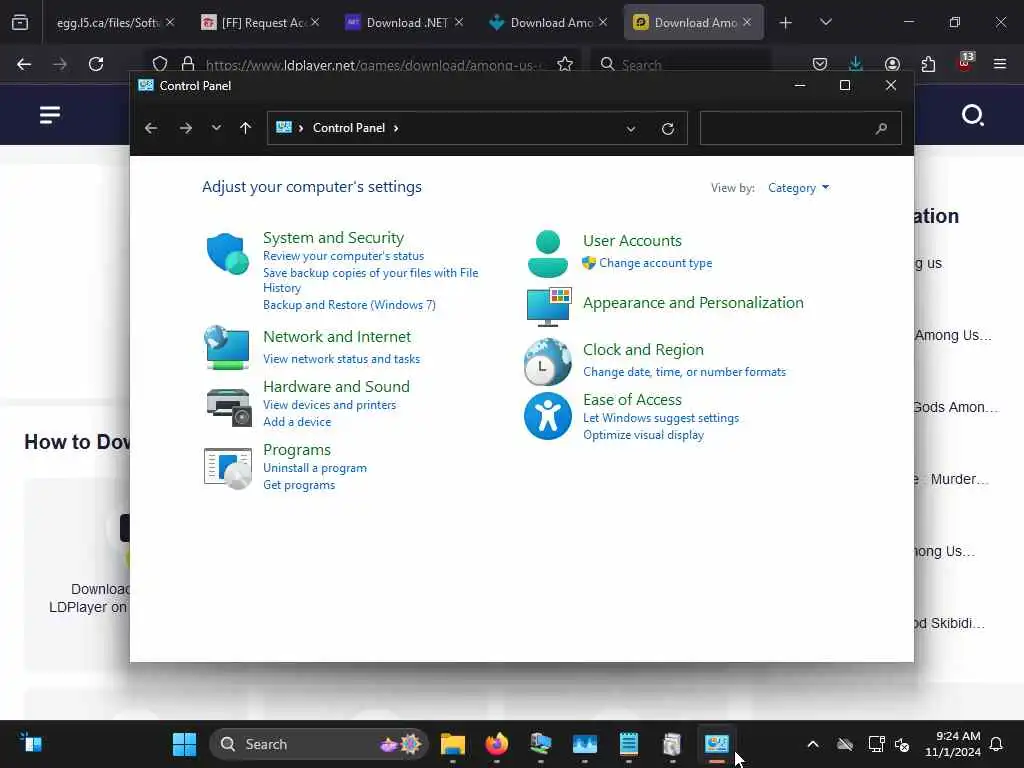Open LDPlayer site hamburger menu
Image resolution: width=1024 pixels, height=768 pixels.
coord(50,115)
